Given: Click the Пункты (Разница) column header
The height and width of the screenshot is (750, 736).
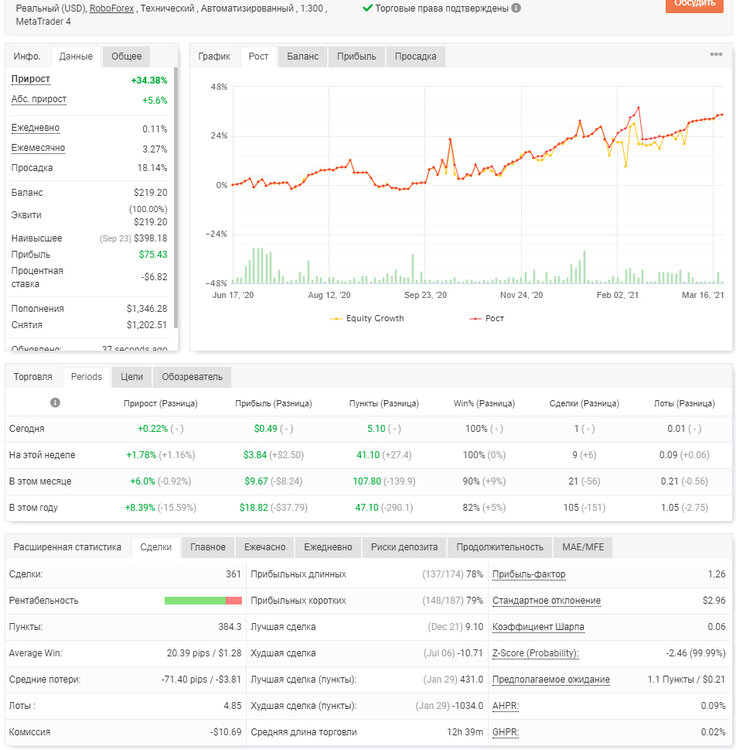Looking at the screenshot, I should point(384,404).
